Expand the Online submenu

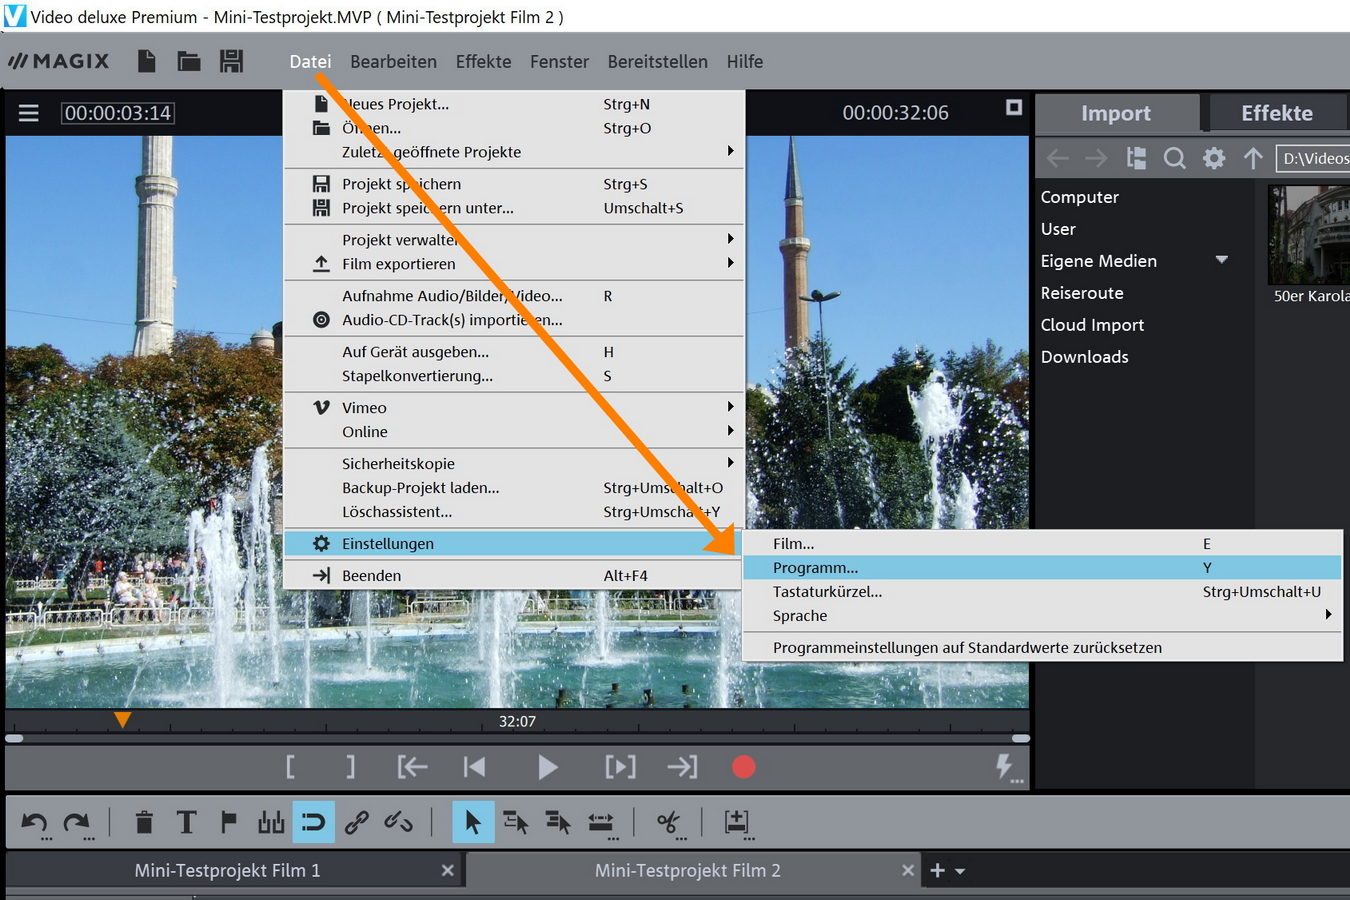[514, 431]
